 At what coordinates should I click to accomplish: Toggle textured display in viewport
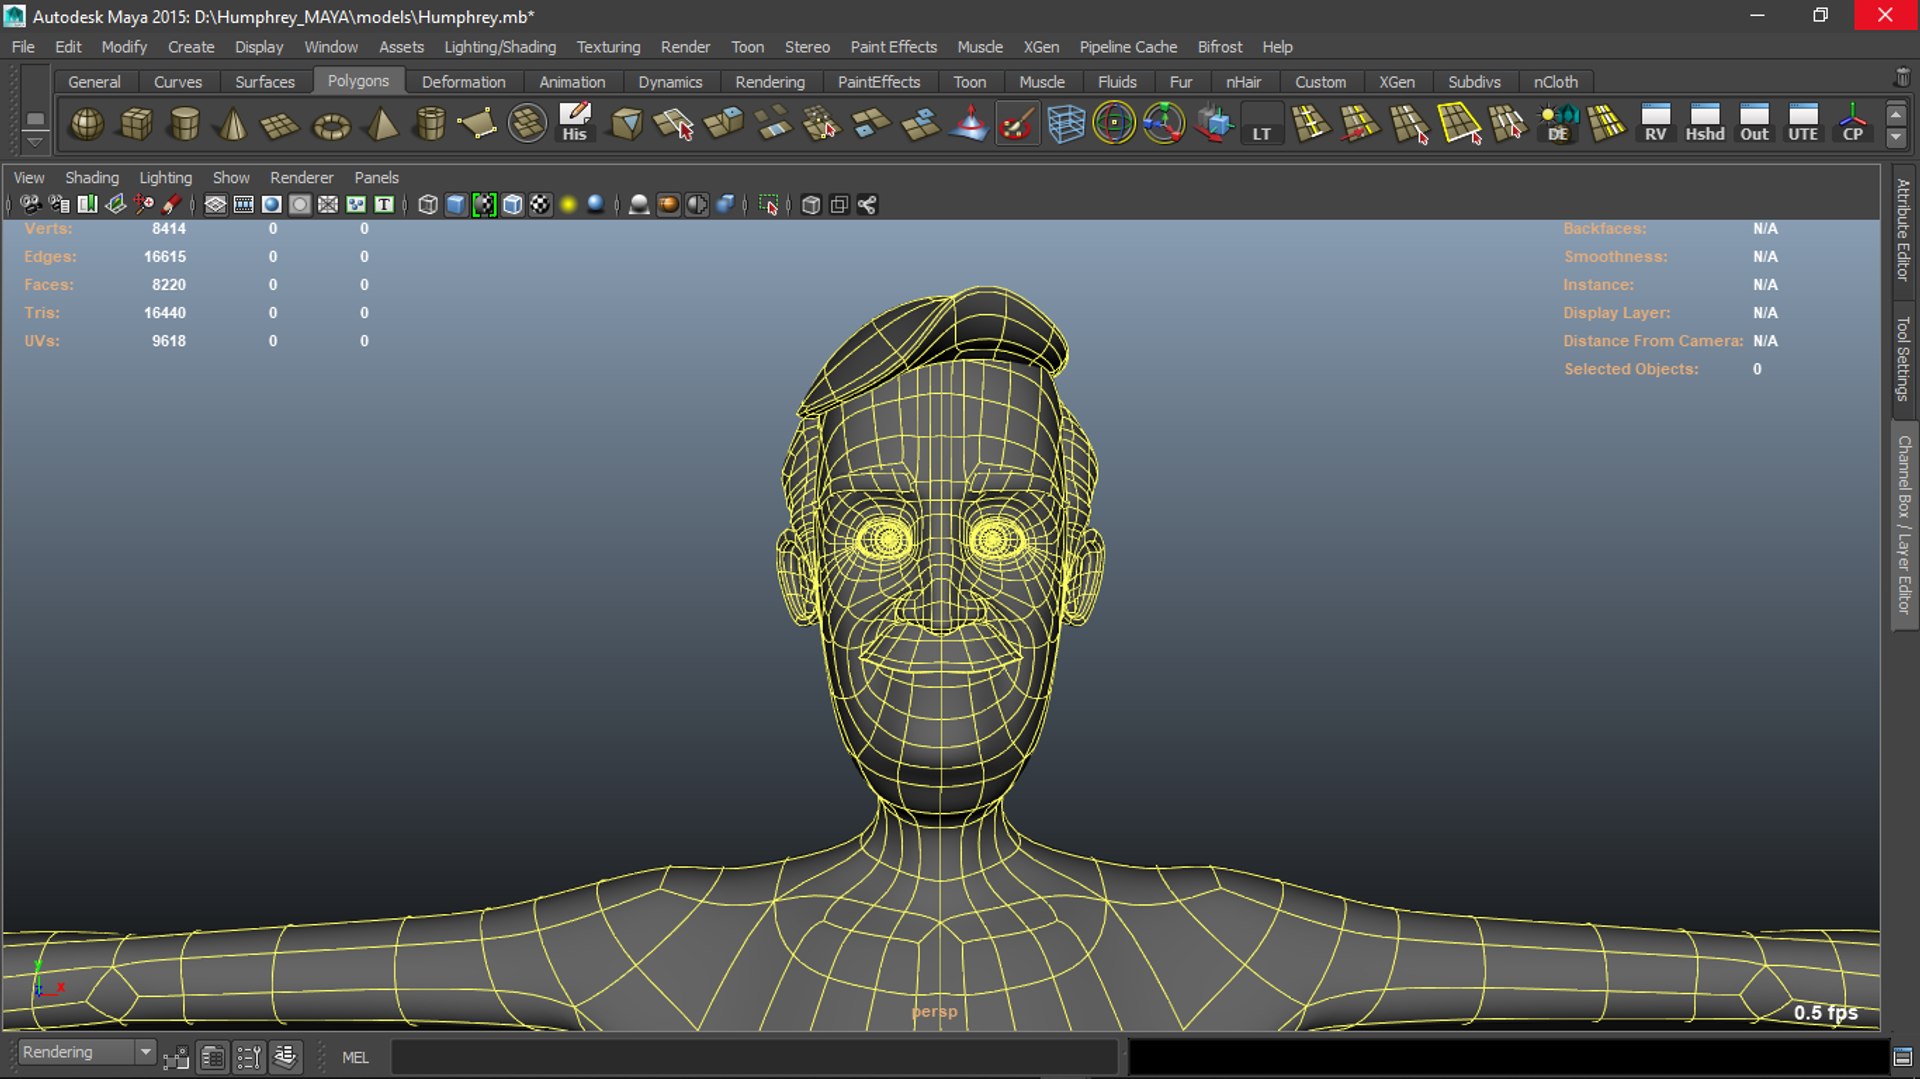540,205
